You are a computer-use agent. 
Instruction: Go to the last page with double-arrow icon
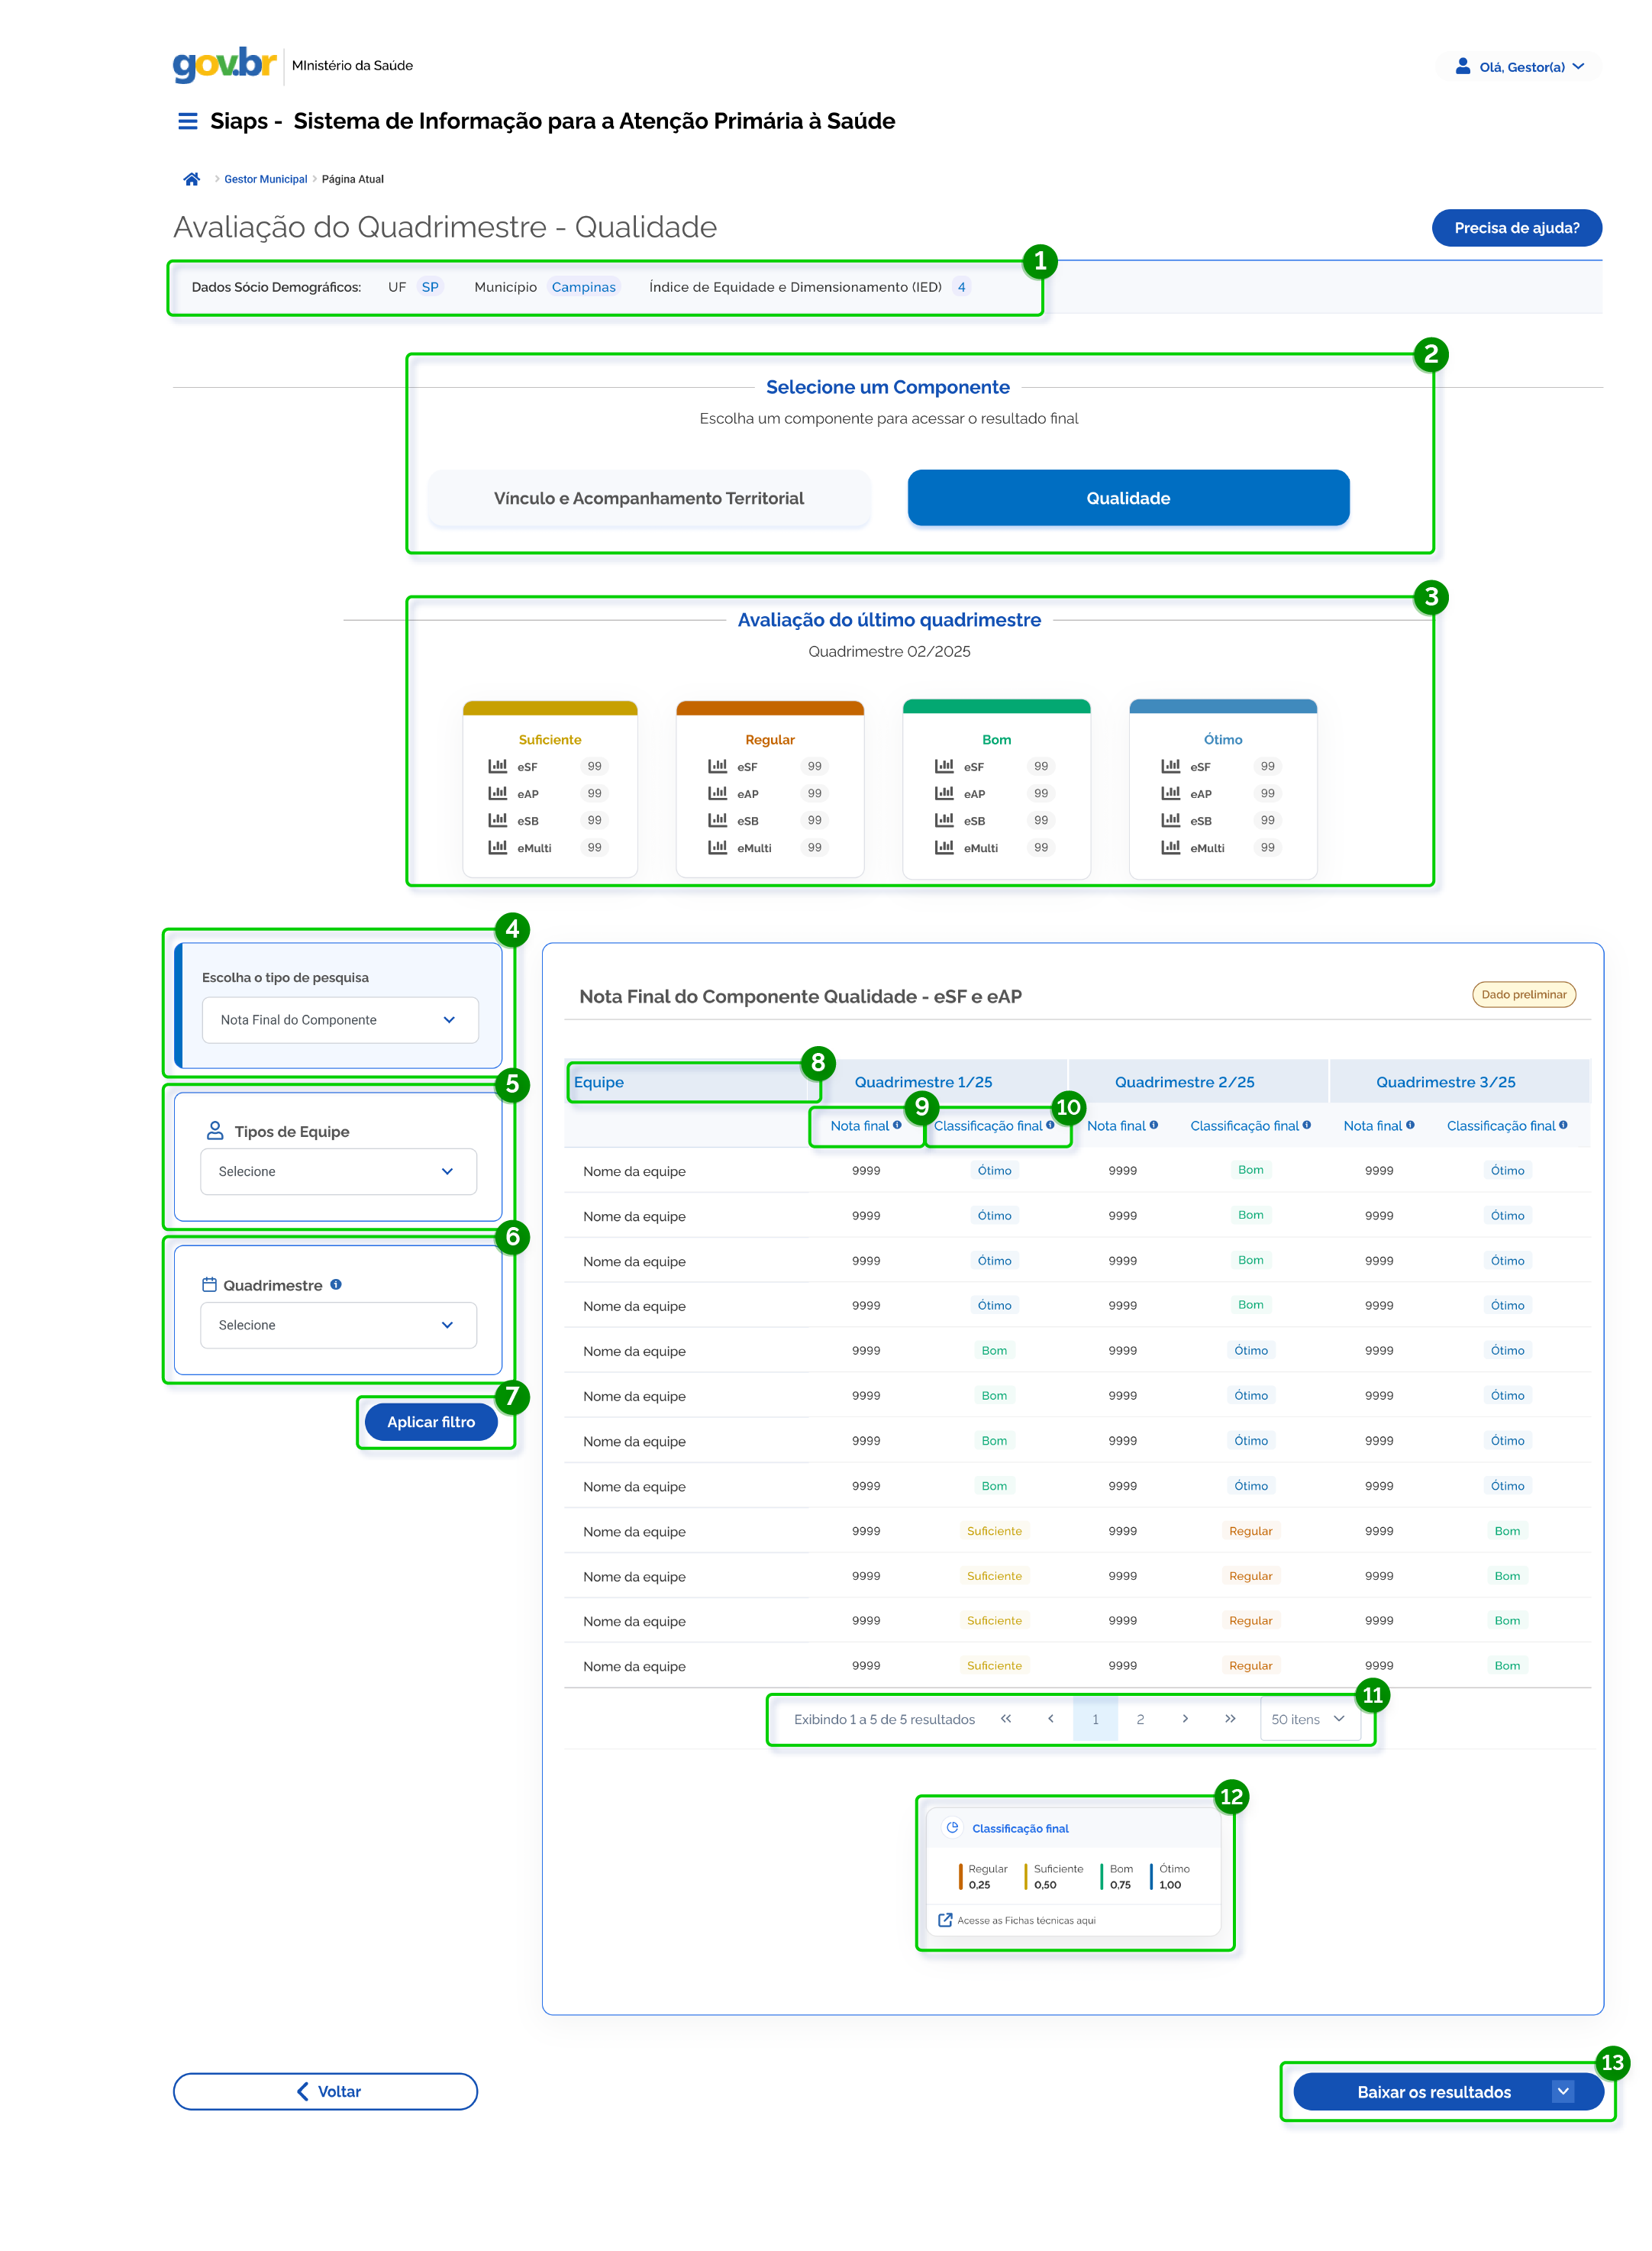[1230, 1719]
